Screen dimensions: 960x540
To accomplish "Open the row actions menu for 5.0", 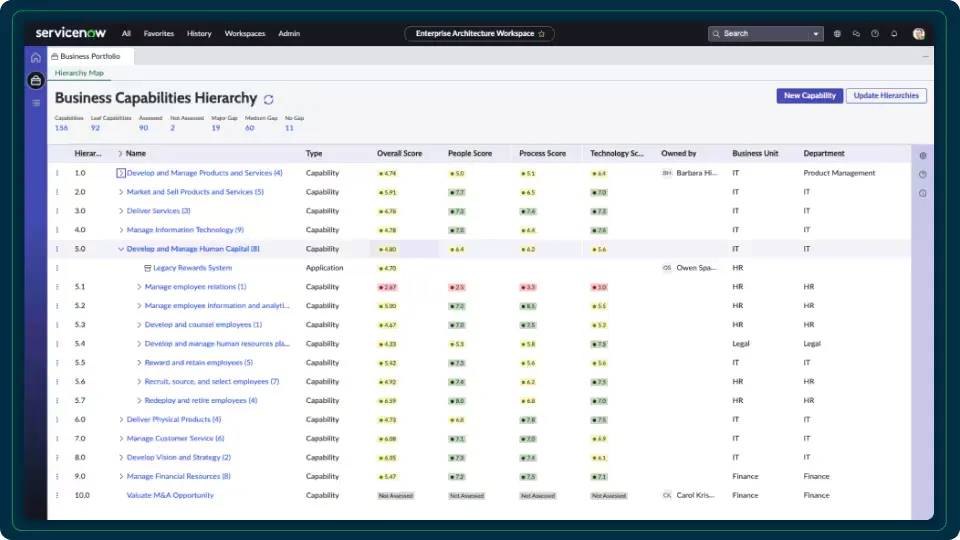I will (57, 249).
